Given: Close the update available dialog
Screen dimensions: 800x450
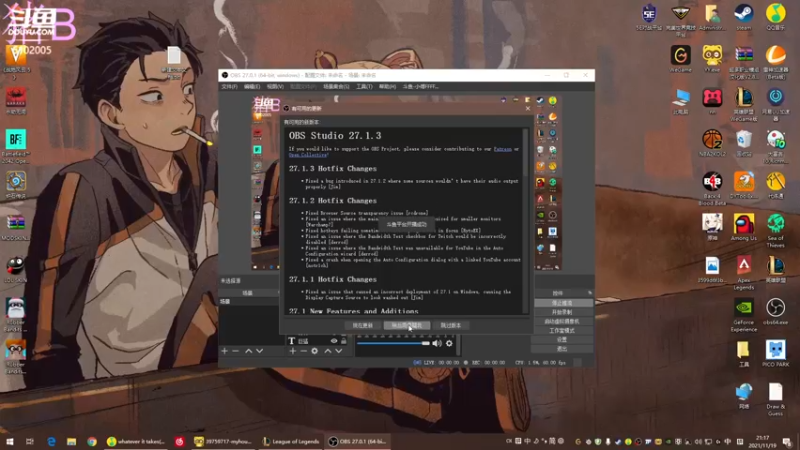Looking at the screenshot, I should tap(528, 108).
